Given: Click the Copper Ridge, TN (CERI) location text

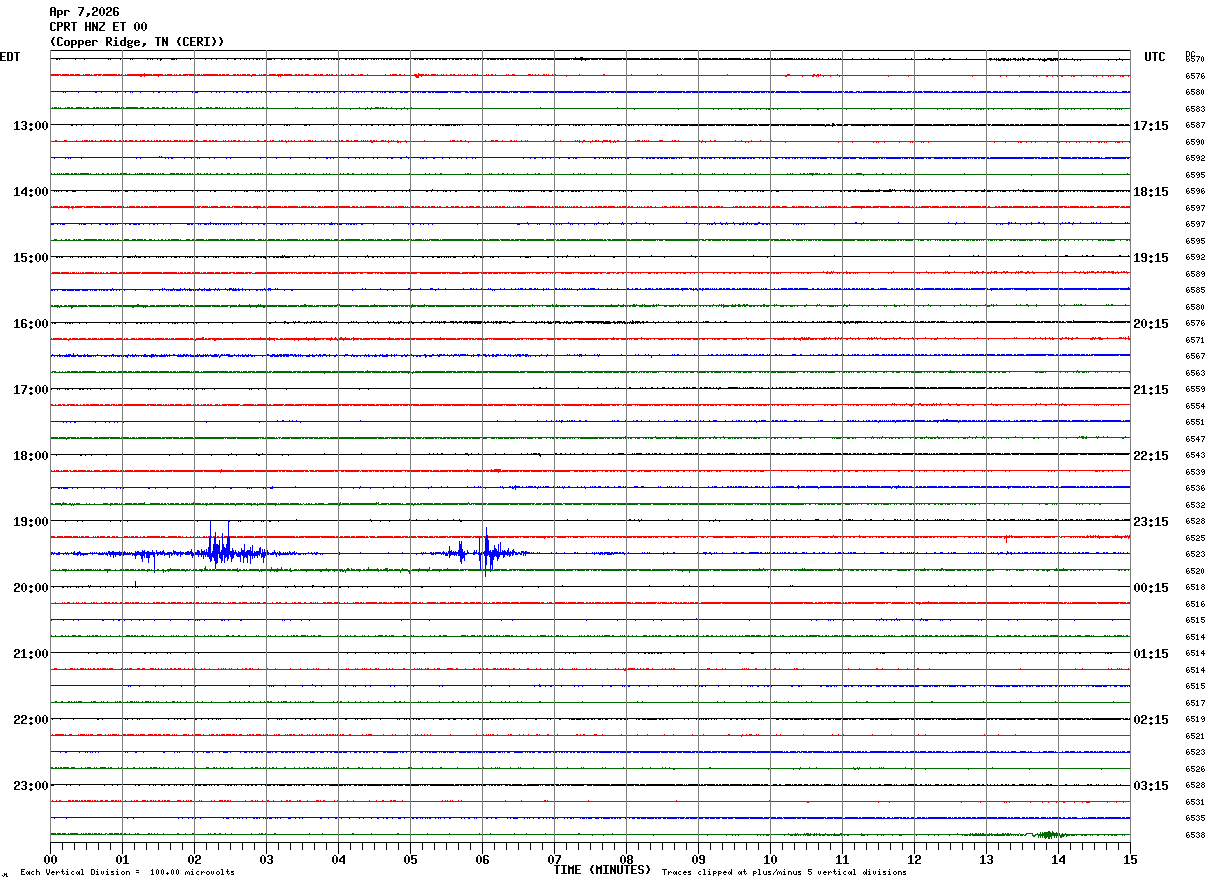Looking at the screenshot, I should [137, 42].
